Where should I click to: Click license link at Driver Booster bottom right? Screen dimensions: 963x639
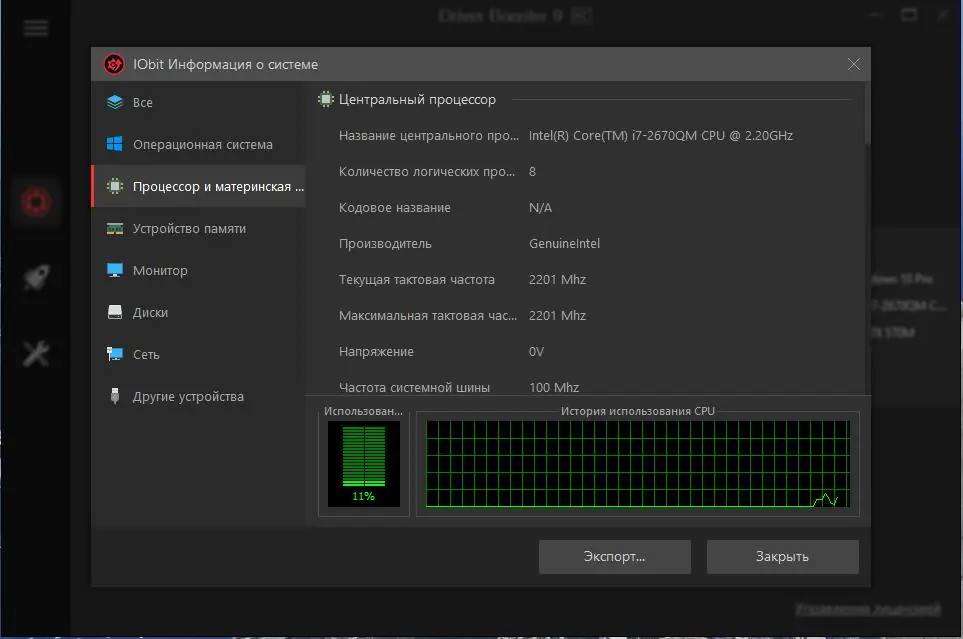868,609
